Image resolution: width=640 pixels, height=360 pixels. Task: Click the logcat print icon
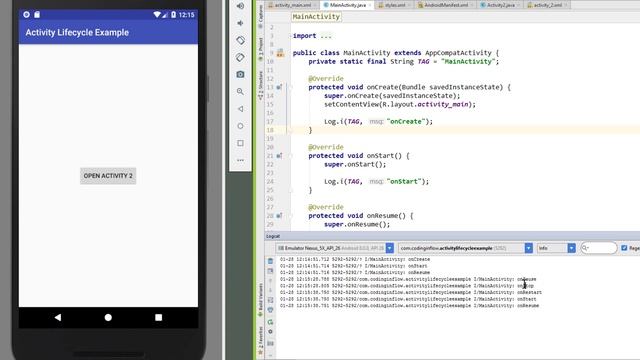[270, 310]
